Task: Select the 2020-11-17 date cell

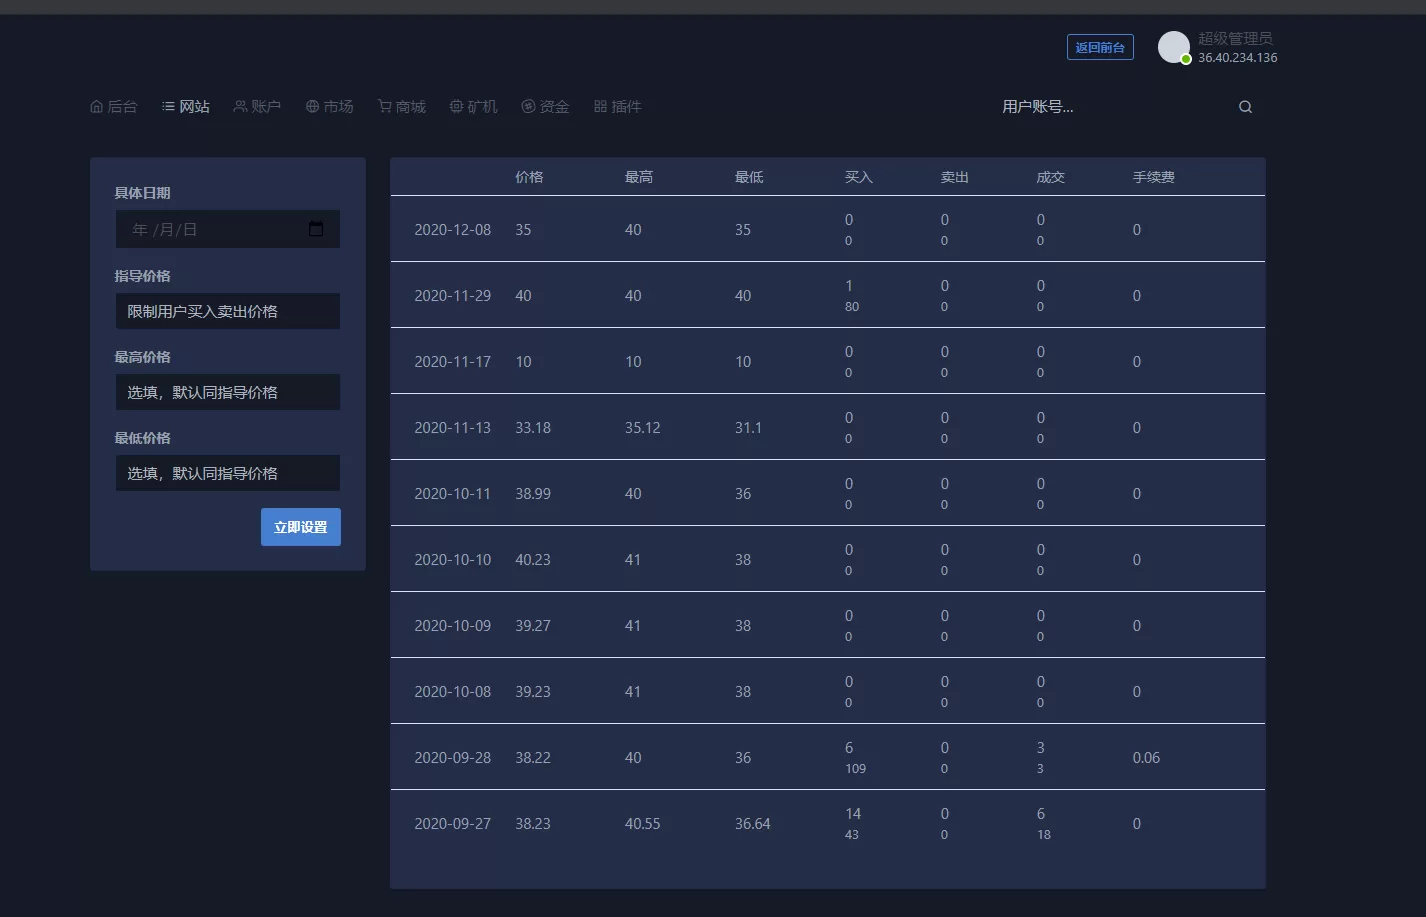Action: click(x=453, y=362)
